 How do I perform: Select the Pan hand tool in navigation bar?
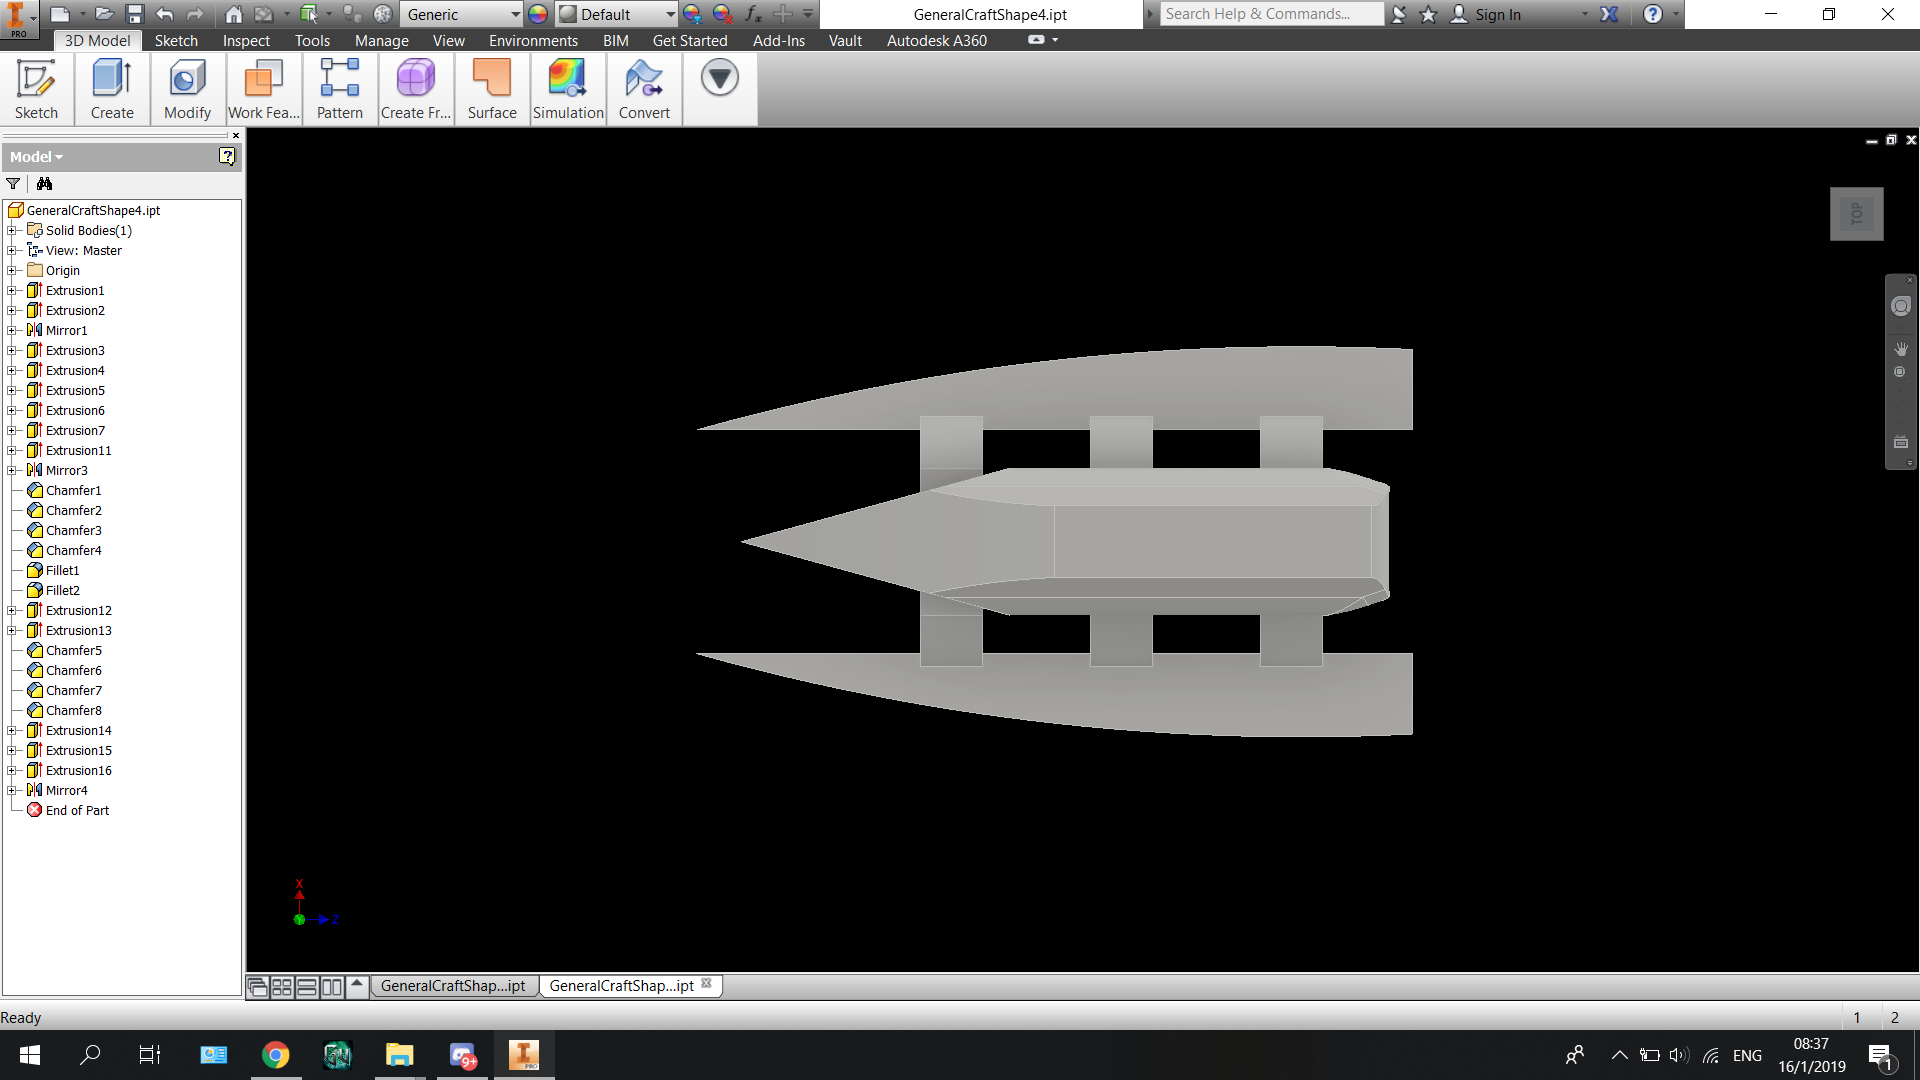coord(1901,348)
